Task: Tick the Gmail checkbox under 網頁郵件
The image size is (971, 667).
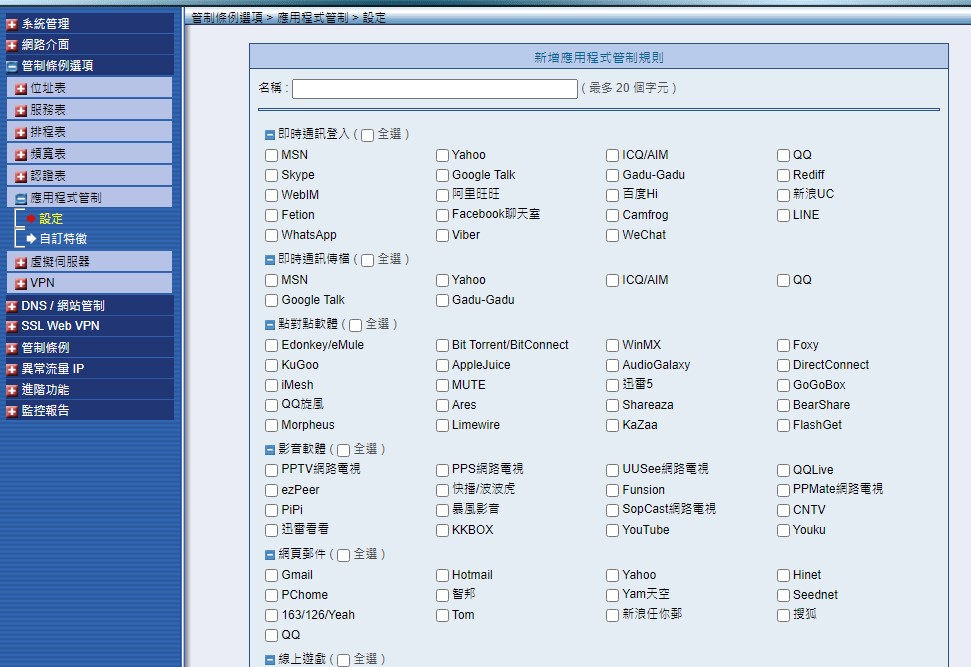Action: [x=271, y=575]
